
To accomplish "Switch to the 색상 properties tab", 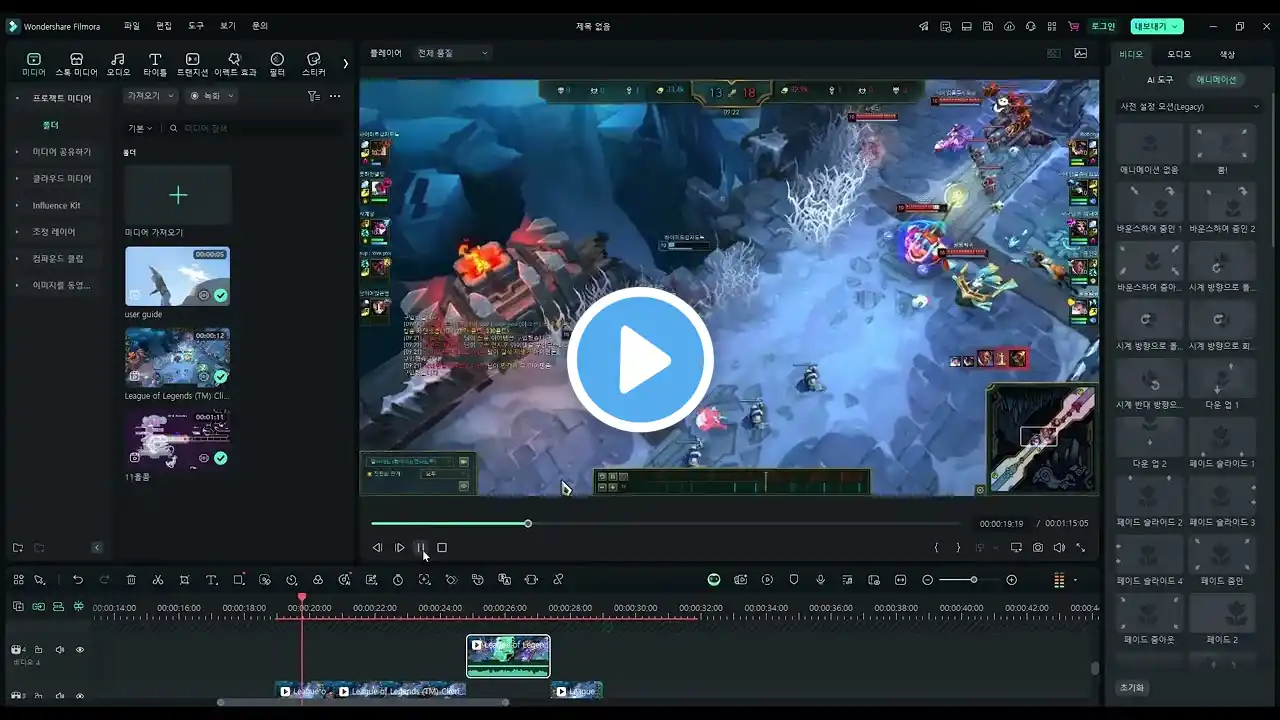I will (x=1227, y=54).
